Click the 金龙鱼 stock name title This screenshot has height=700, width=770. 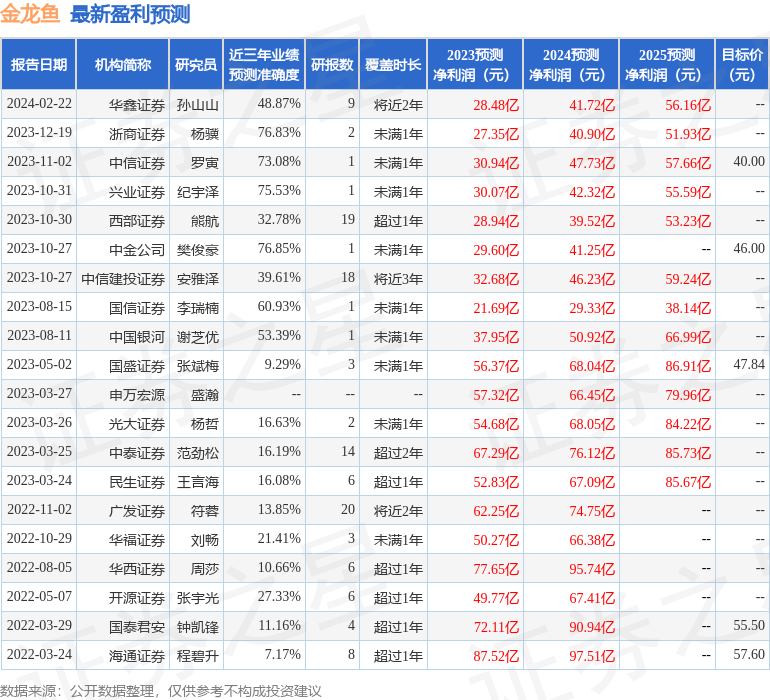click(32, 15)
